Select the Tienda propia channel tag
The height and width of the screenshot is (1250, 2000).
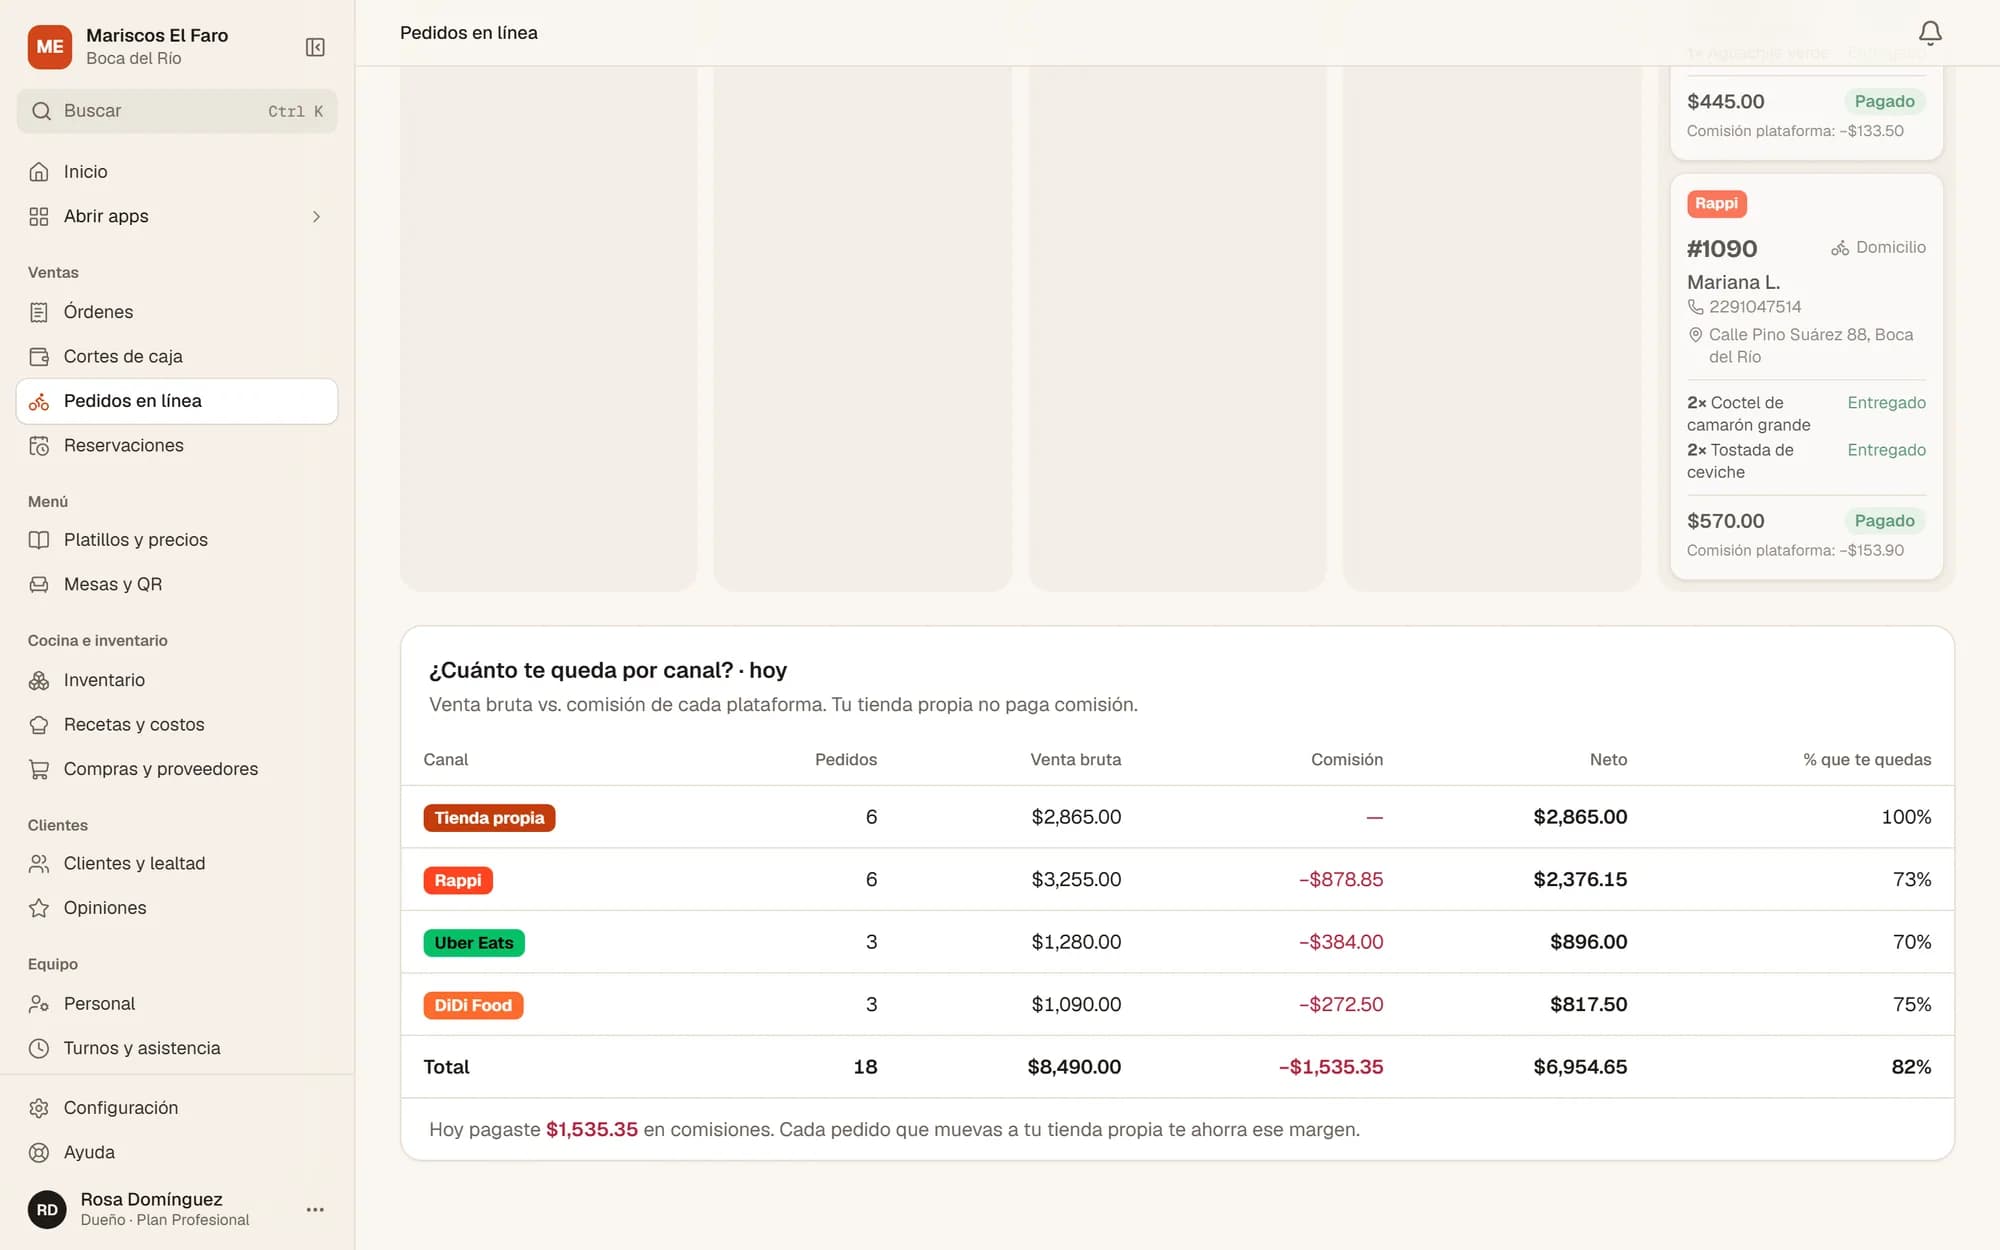[489, 818]
